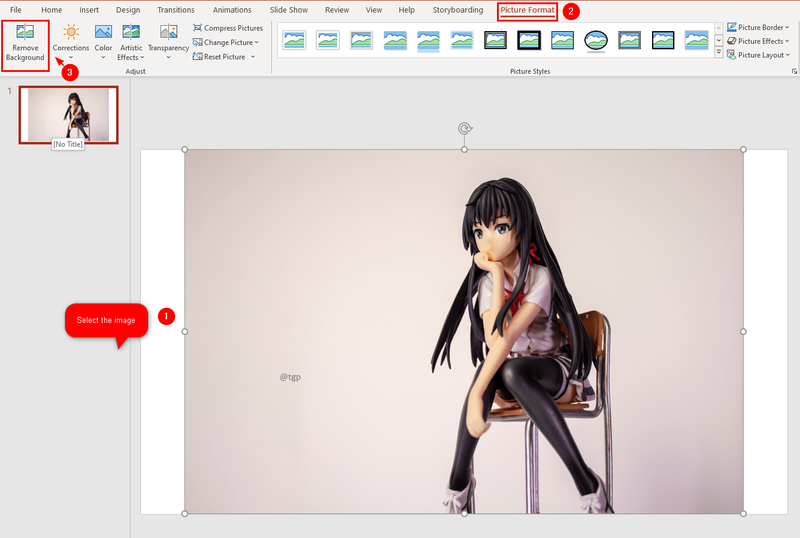Expand Change Picture dropdown arrow
This screenshot has width=800, height=538.
257,42
